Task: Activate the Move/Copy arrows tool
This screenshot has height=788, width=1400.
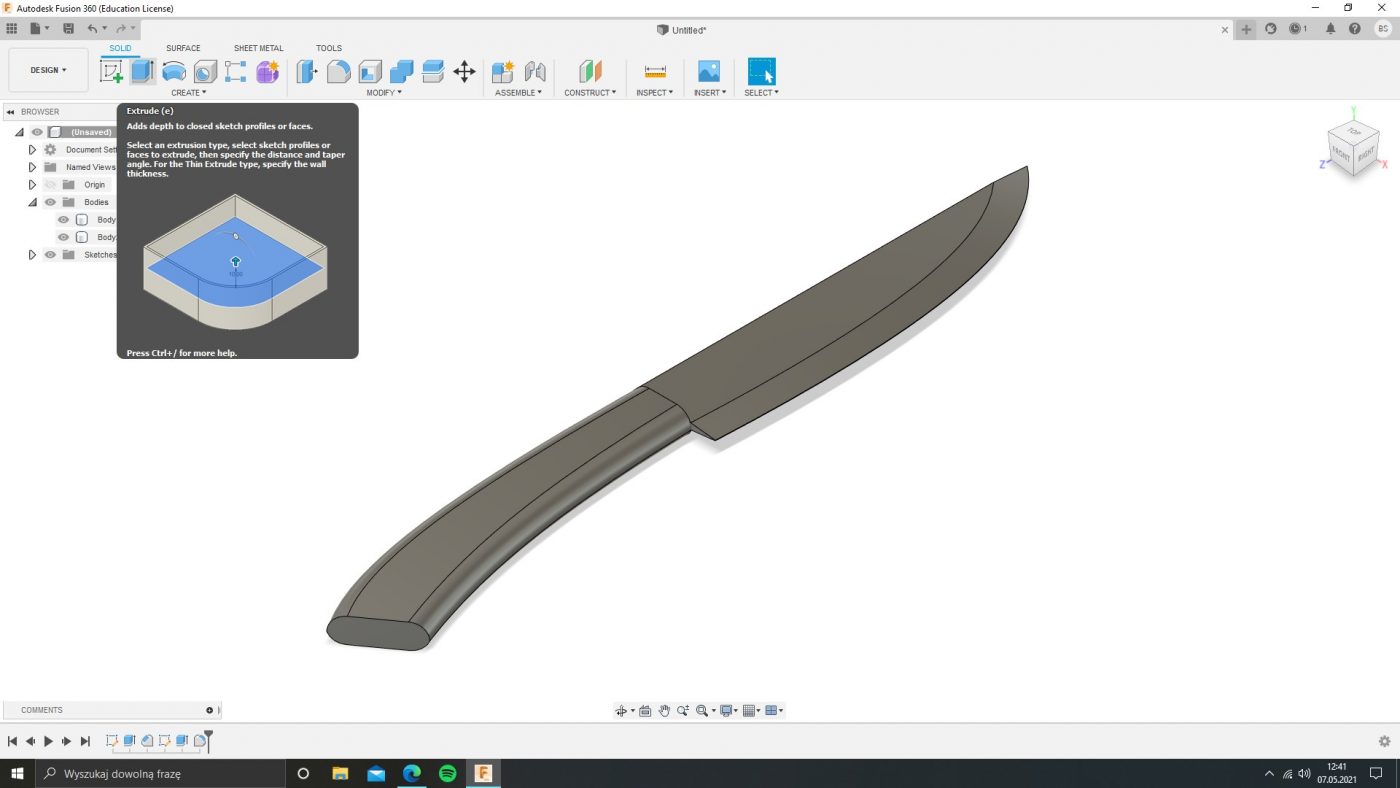Action: coord(464,71)
